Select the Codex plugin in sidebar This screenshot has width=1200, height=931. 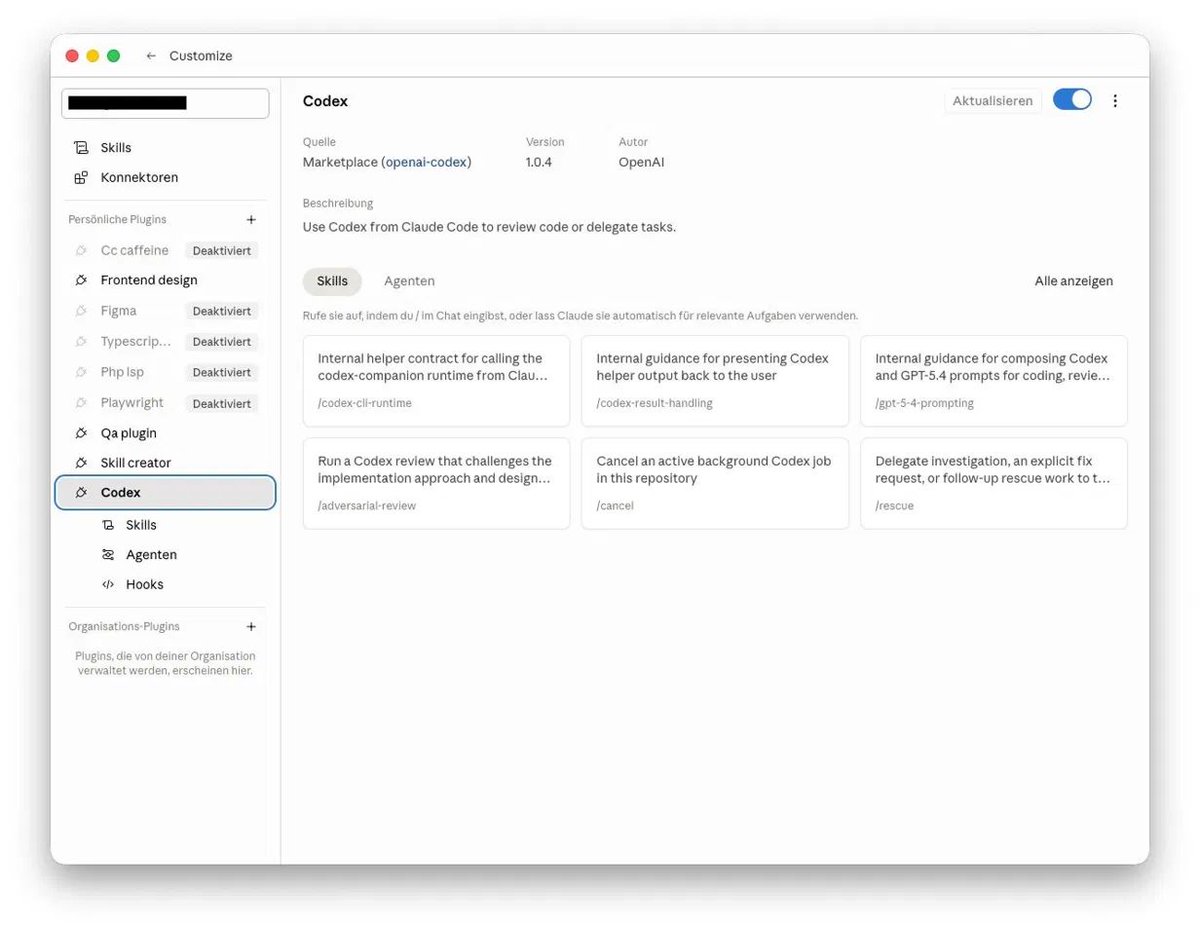click(x=165, y=493)
